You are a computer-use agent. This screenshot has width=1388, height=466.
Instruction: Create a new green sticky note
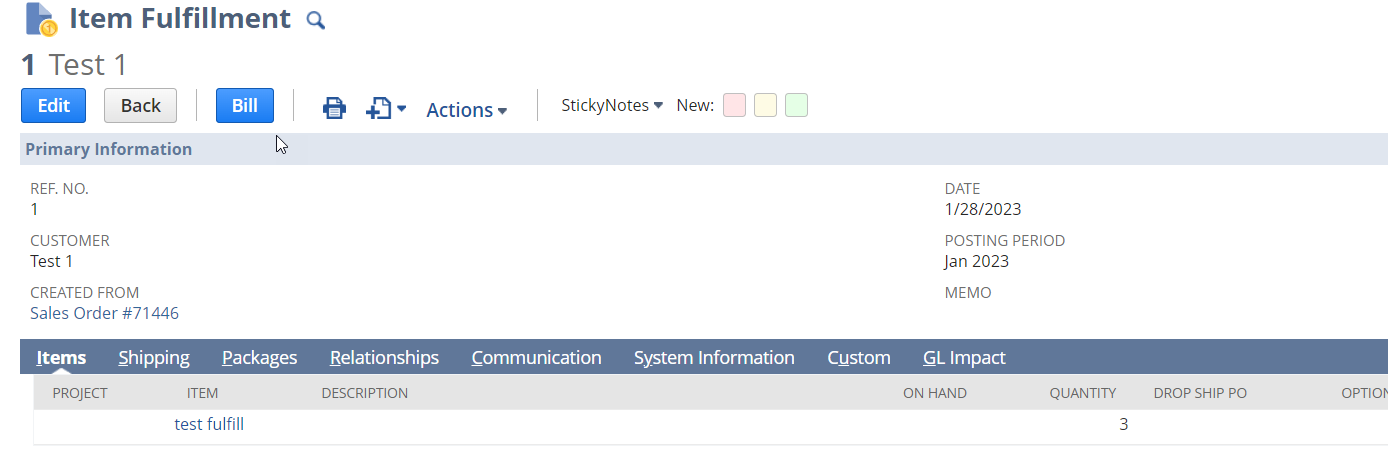(x=796, y=105)
